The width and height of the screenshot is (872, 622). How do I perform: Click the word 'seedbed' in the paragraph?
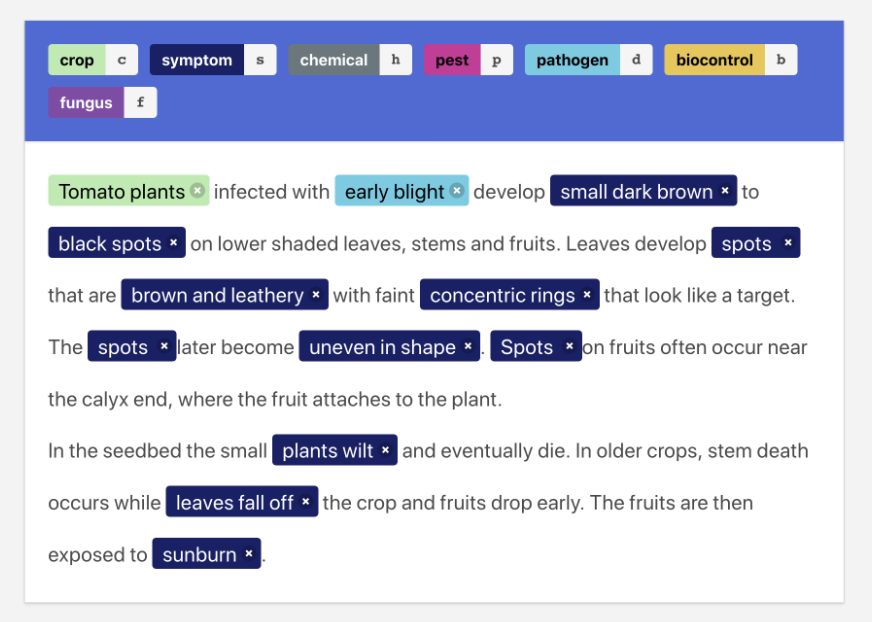pos(133,451)
